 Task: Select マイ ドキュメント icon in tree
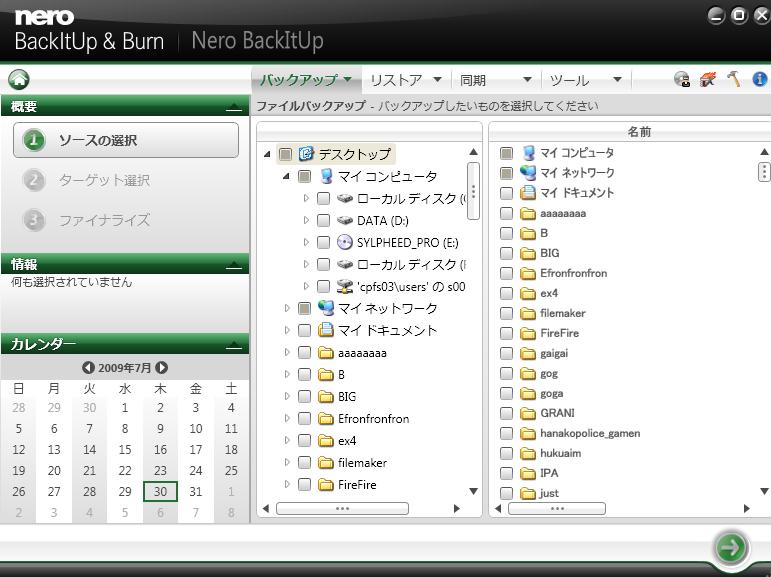pos(326,330)
